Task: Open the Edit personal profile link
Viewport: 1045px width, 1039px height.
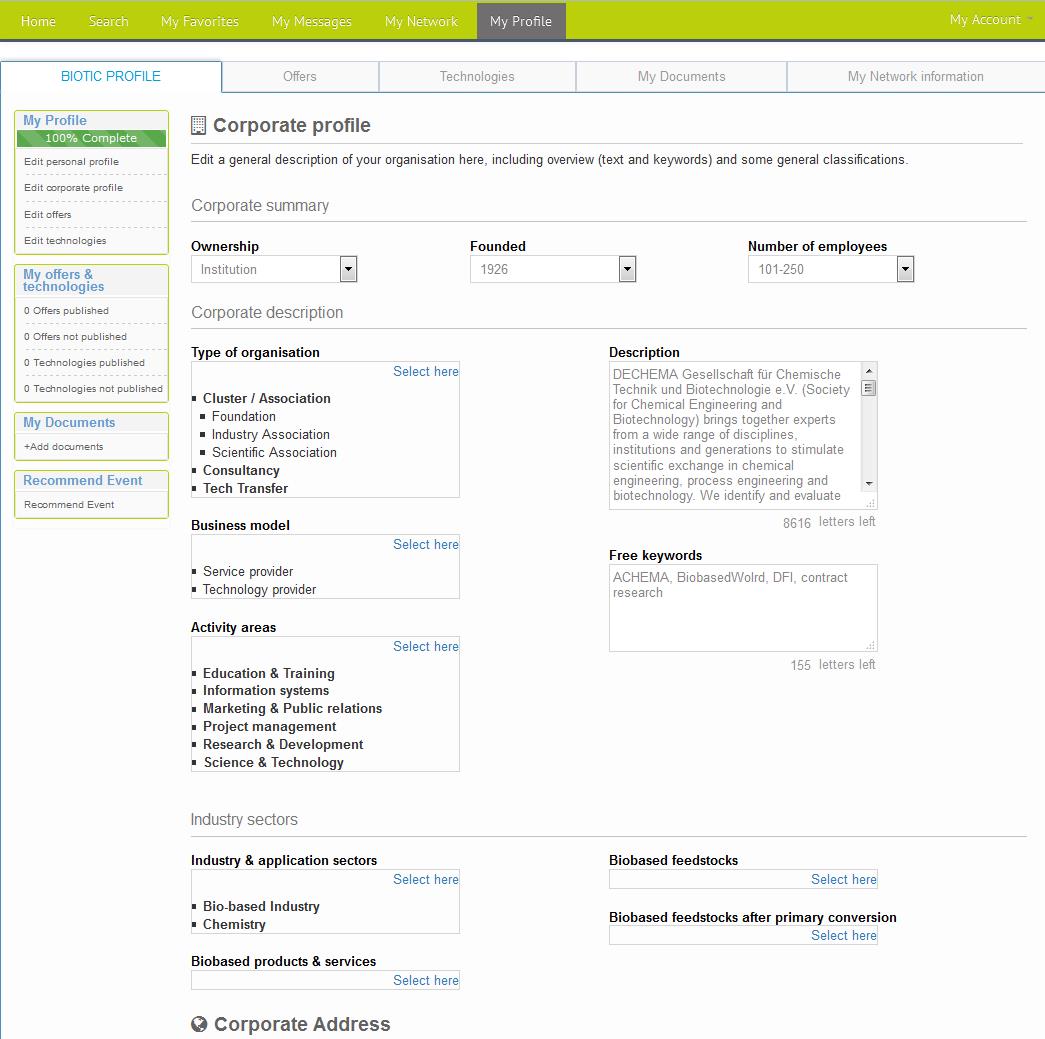Action: point(71,161)
